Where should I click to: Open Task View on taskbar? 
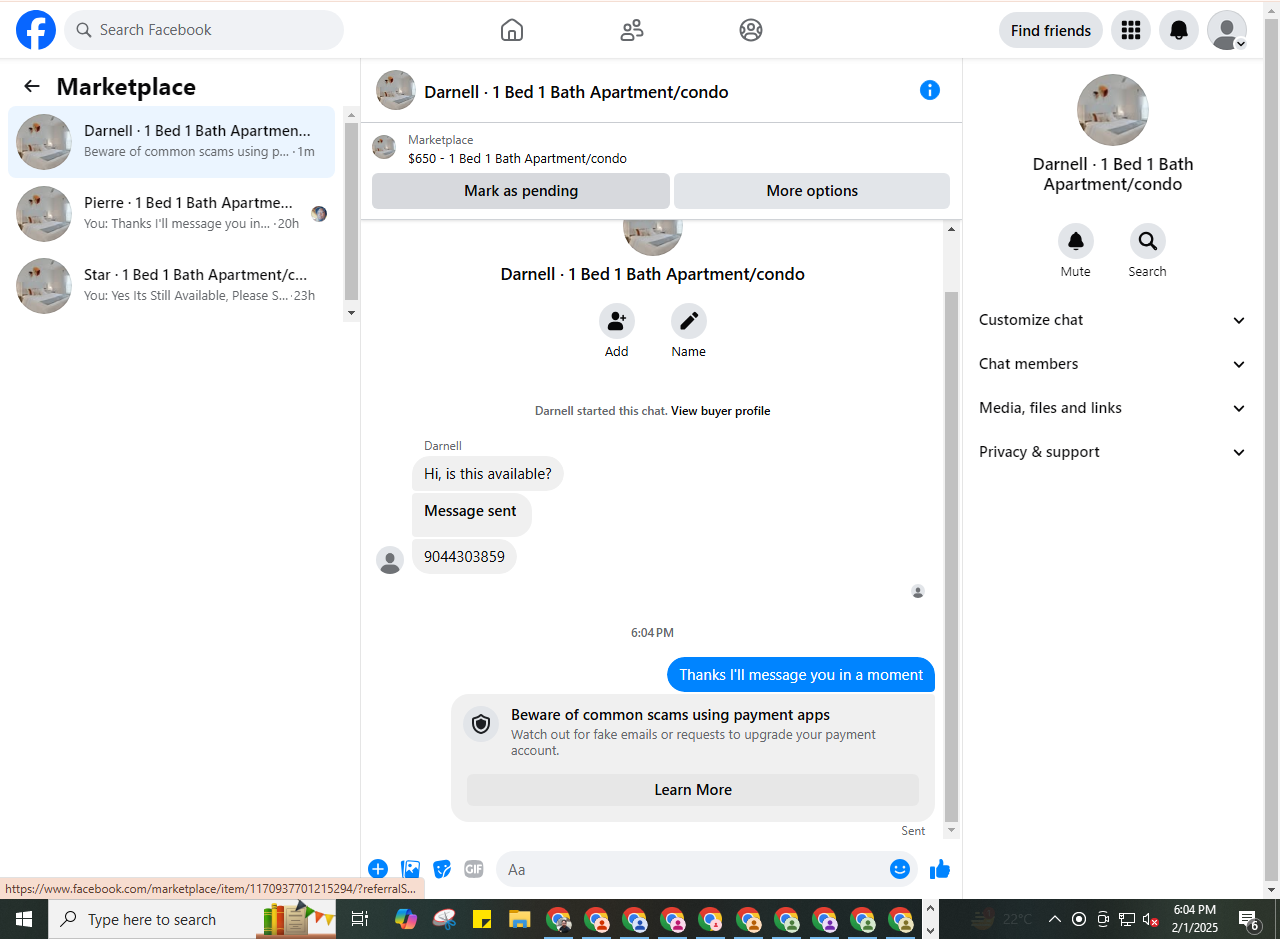pos(360,919)
